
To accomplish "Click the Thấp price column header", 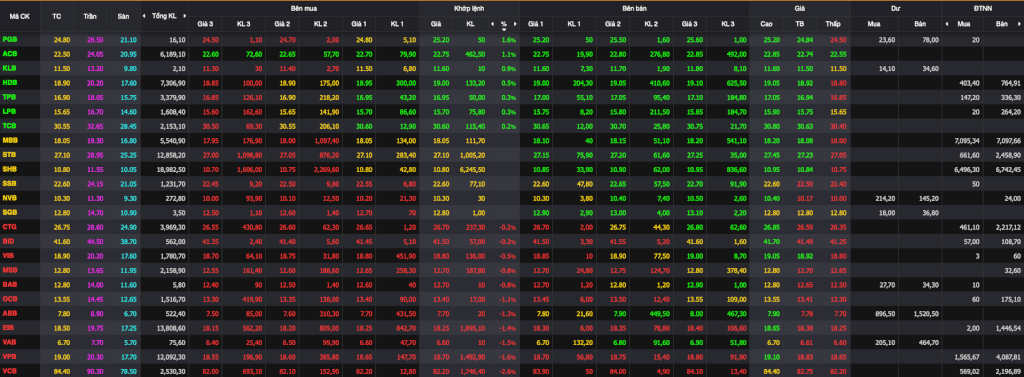I will 833,24.
